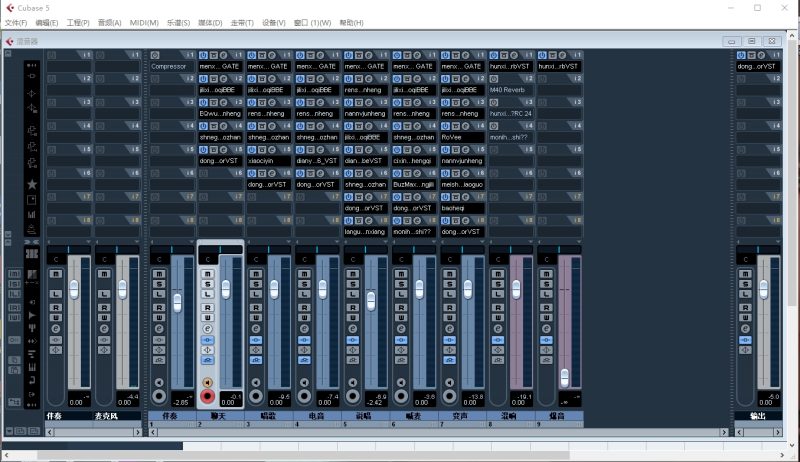The height and width of the screenshot is (462, 800).
Task: Record-enable the 变声 channel
Action: (449, 396)
